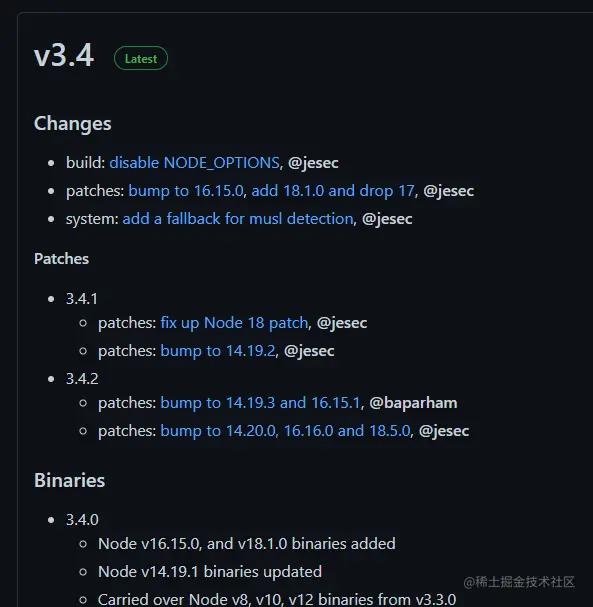
Task: Open the fix up Node 18 patch link
Action: tap(234, 323)
